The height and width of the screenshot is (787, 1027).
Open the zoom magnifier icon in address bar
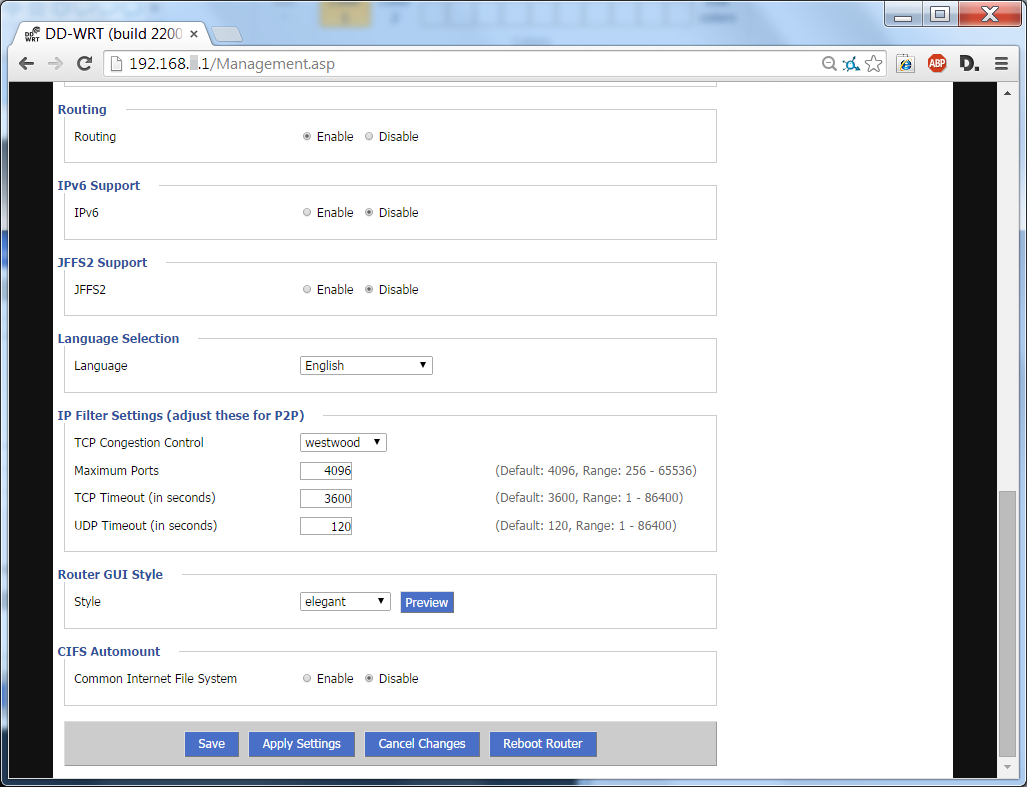[x=829, y=64]
